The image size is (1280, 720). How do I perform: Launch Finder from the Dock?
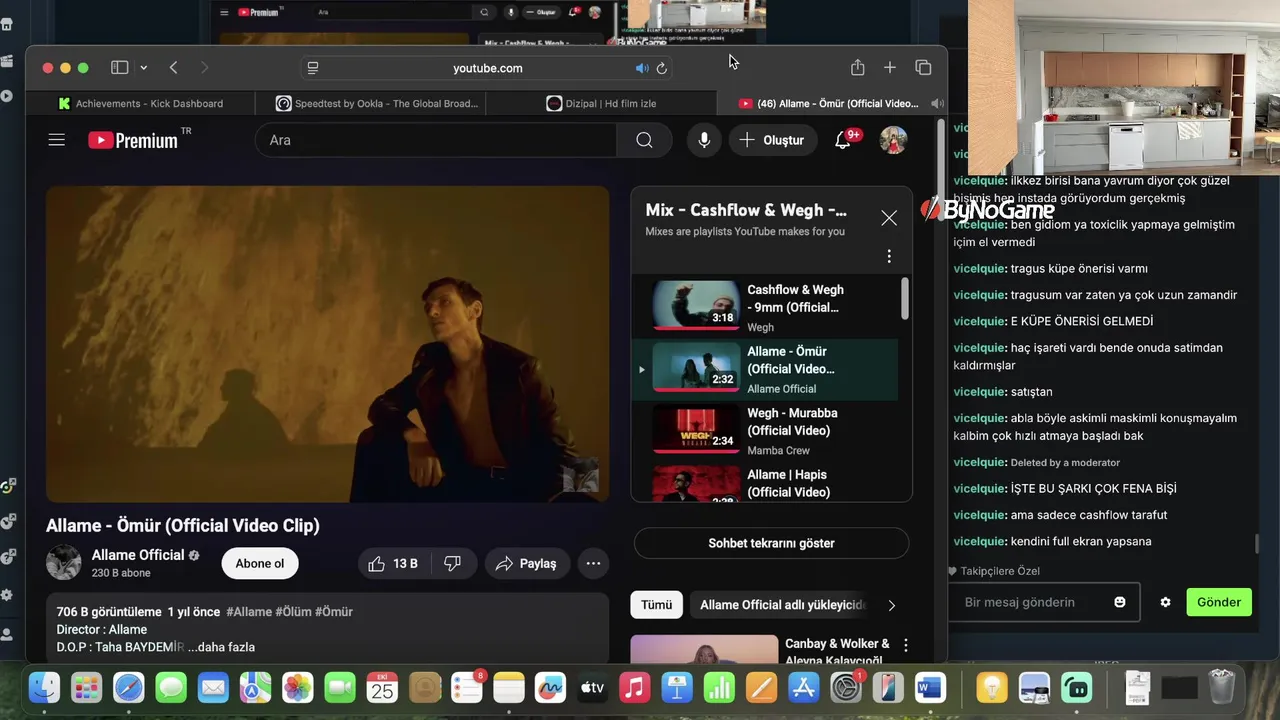coord(45,687)
